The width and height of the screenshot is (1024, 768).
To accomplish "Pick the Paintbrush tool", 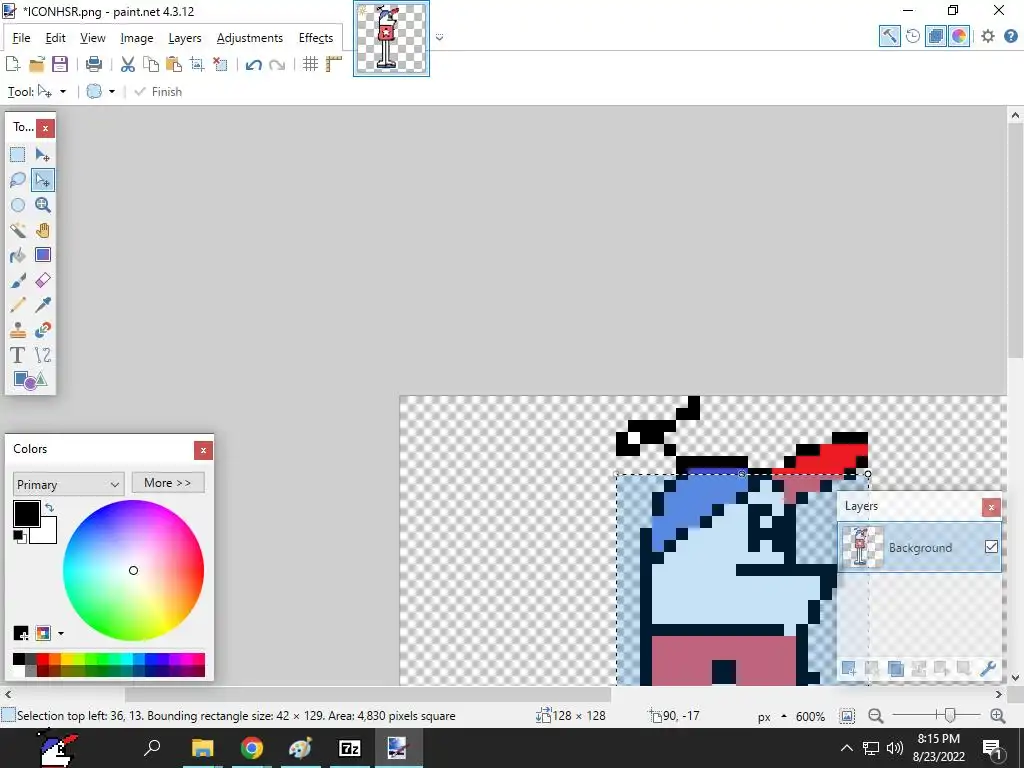I will [x=18, y=280].
